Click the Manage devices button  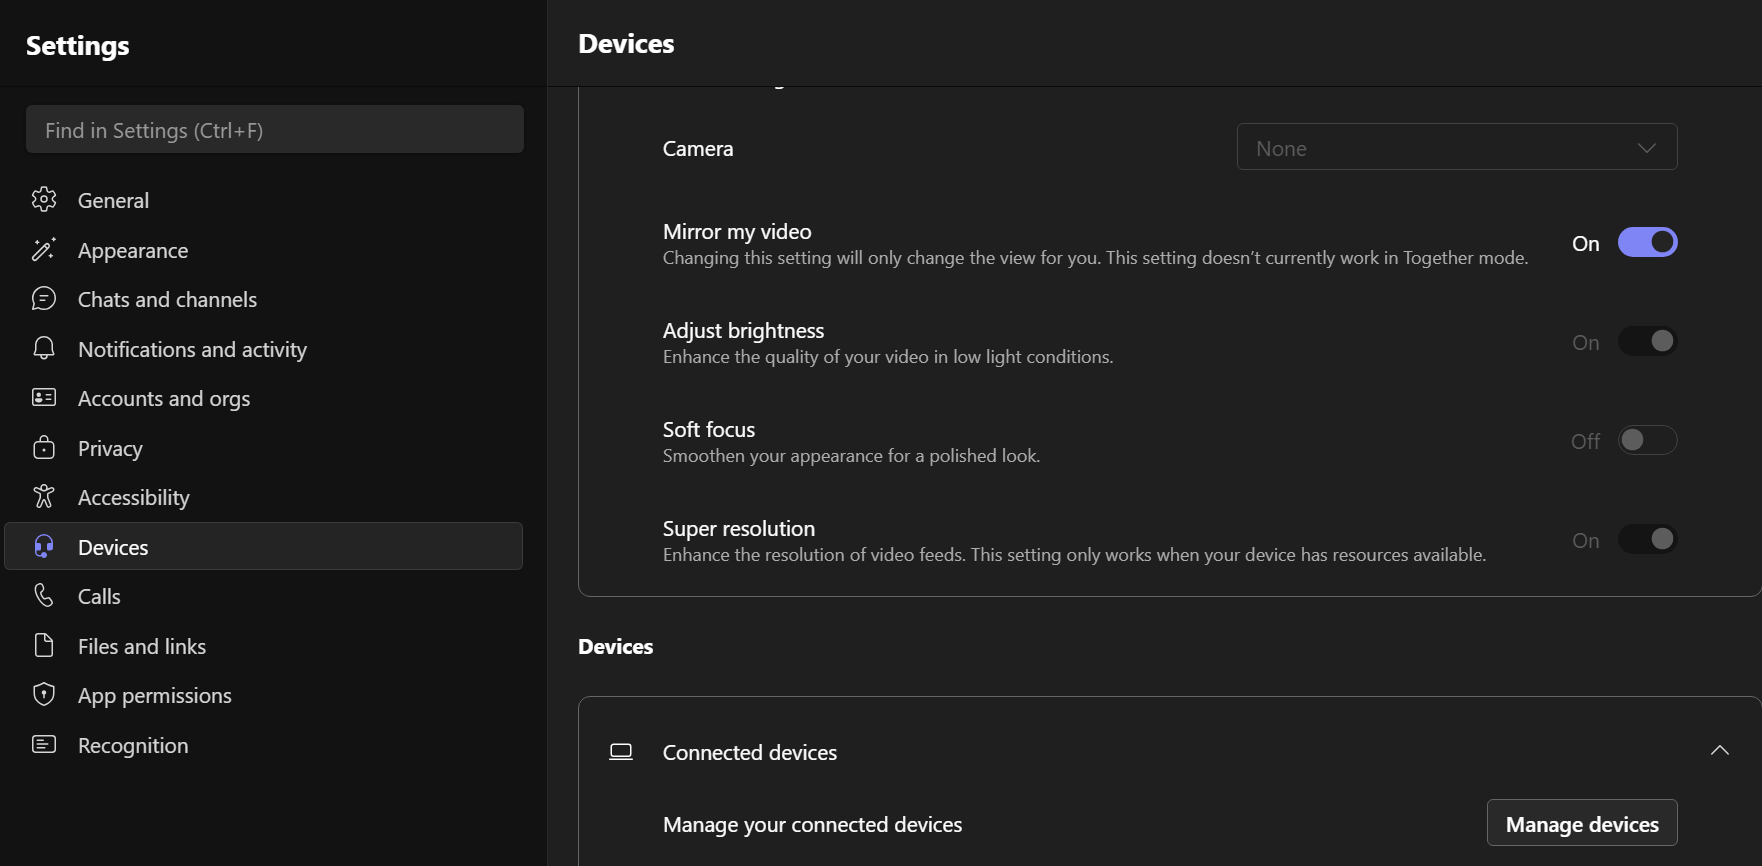(1581, 823)
